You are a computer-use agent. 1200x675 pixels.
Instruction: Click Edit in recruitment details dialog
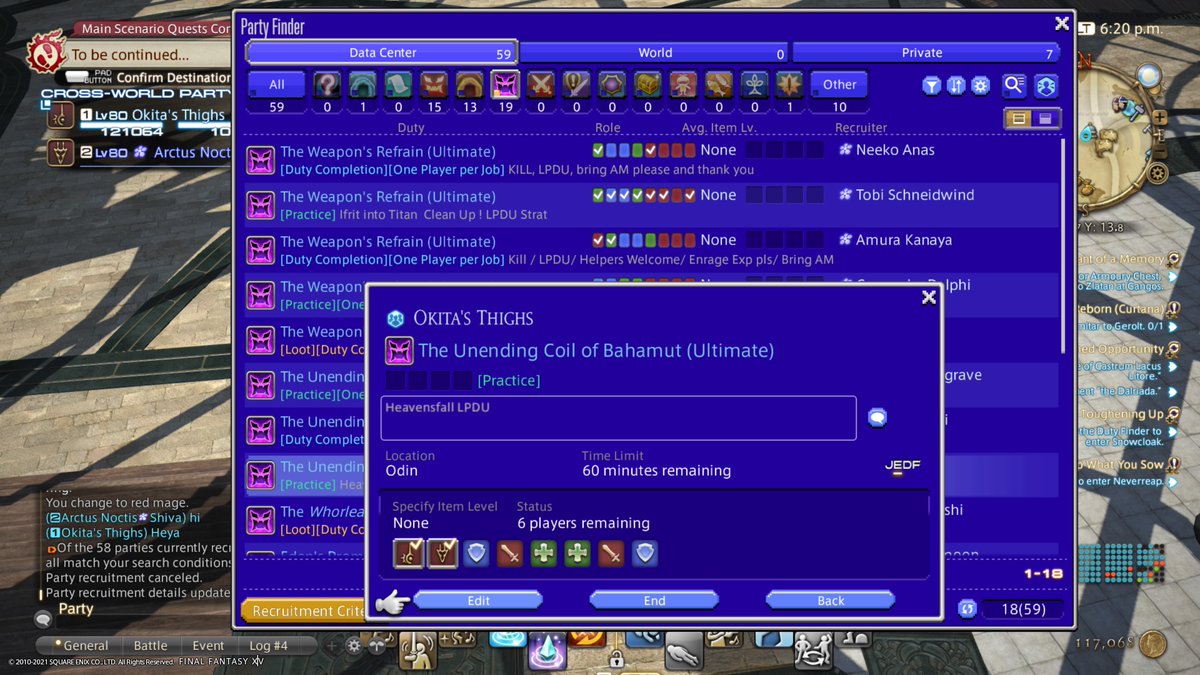click(x=478, y=601)
